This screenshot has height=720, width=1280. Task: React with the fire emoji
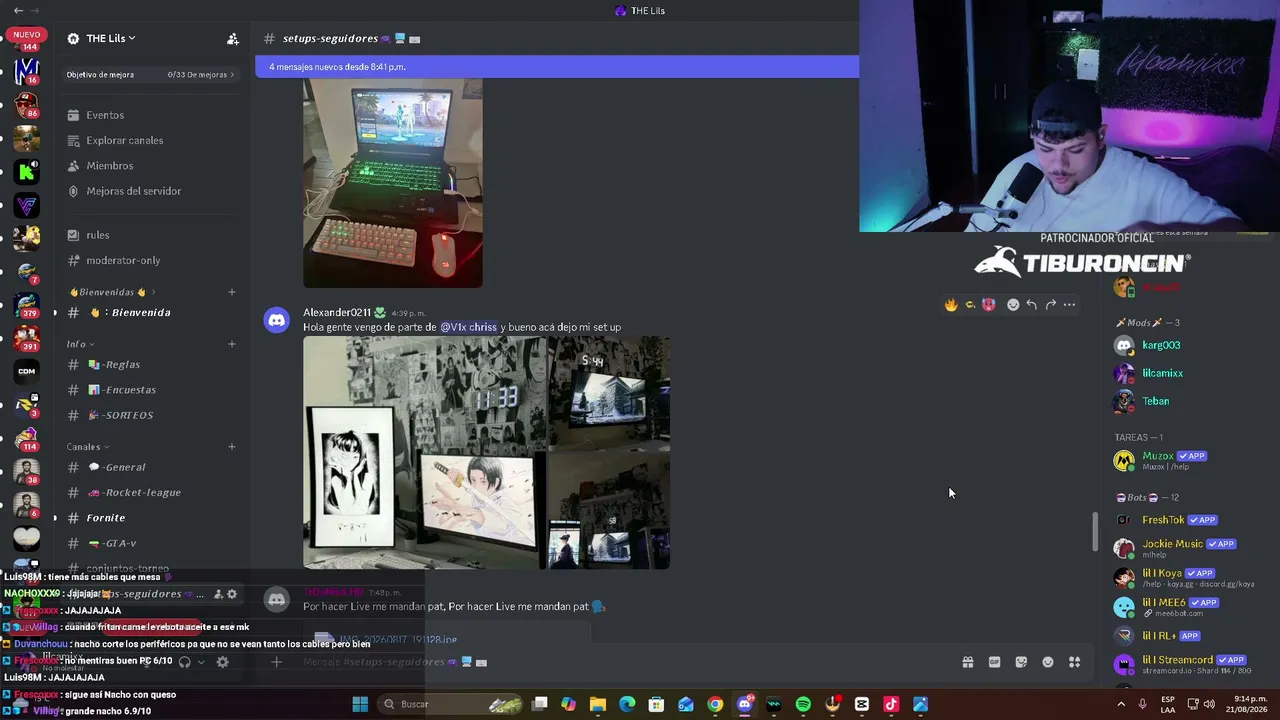(951, 305)
